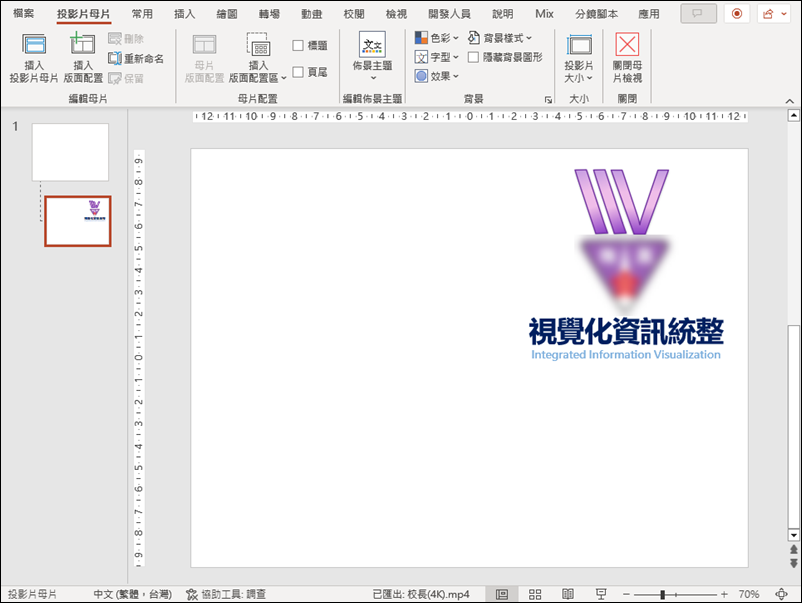
Task: Switch to Reading view icon
Action: click(568, 594)
